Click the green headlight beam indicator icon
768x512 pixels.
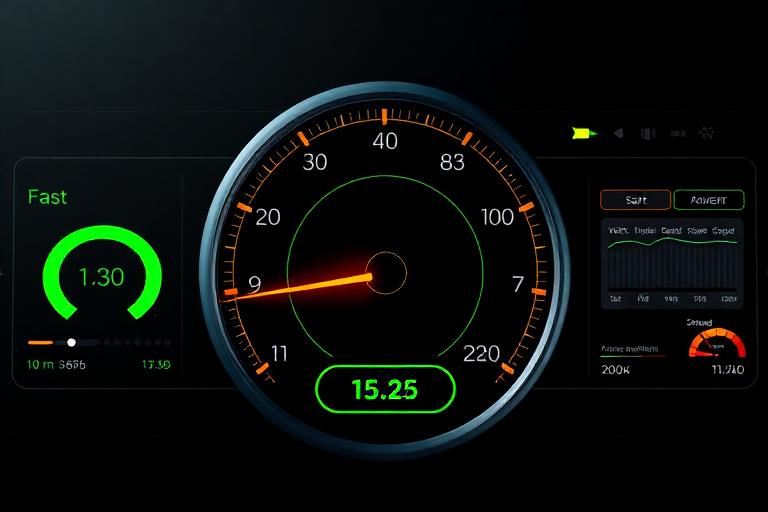coord(584,133)
